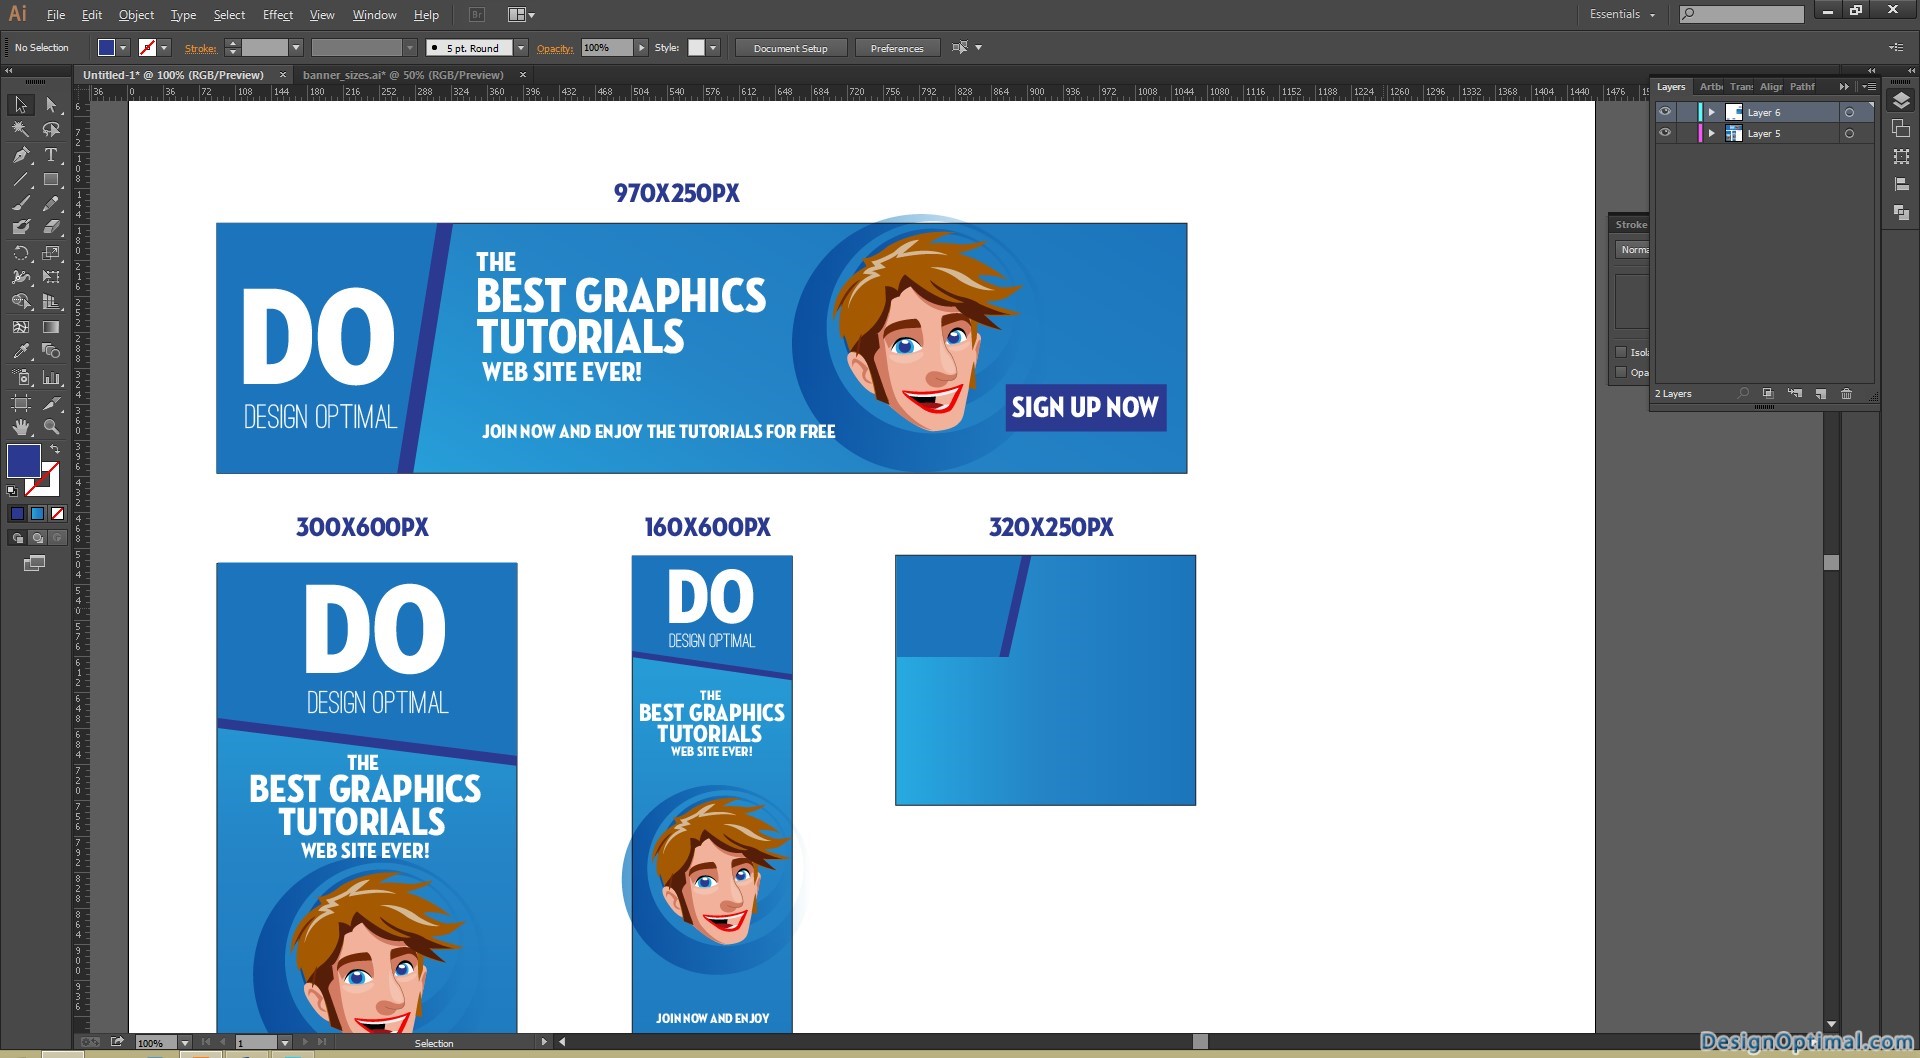Select the Hand tool
This screenshot has width=1920, height=1058.
pyautogui.click(x=20, y=427)
